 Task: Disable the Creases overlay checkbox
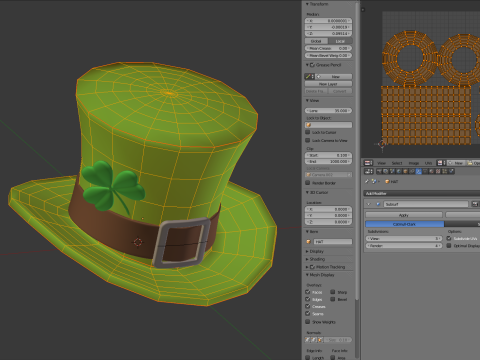pyautogui.click(x=308, y=306)
